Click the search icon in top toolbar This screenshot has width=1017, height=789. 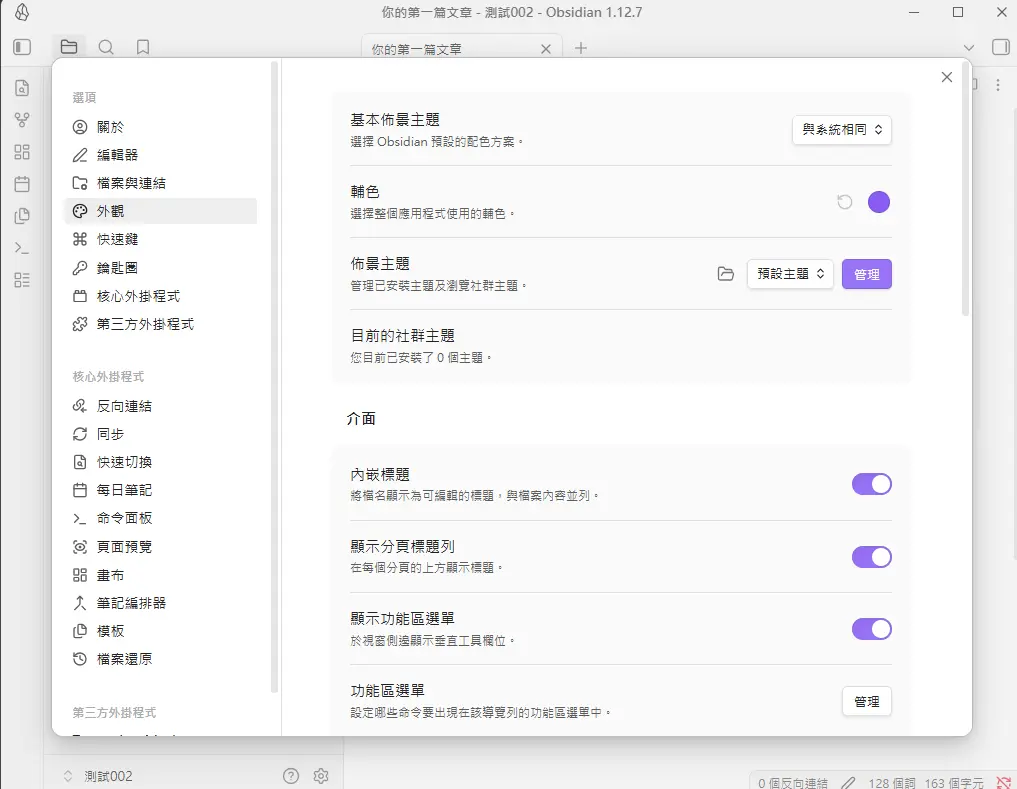(x=106, y=47)
